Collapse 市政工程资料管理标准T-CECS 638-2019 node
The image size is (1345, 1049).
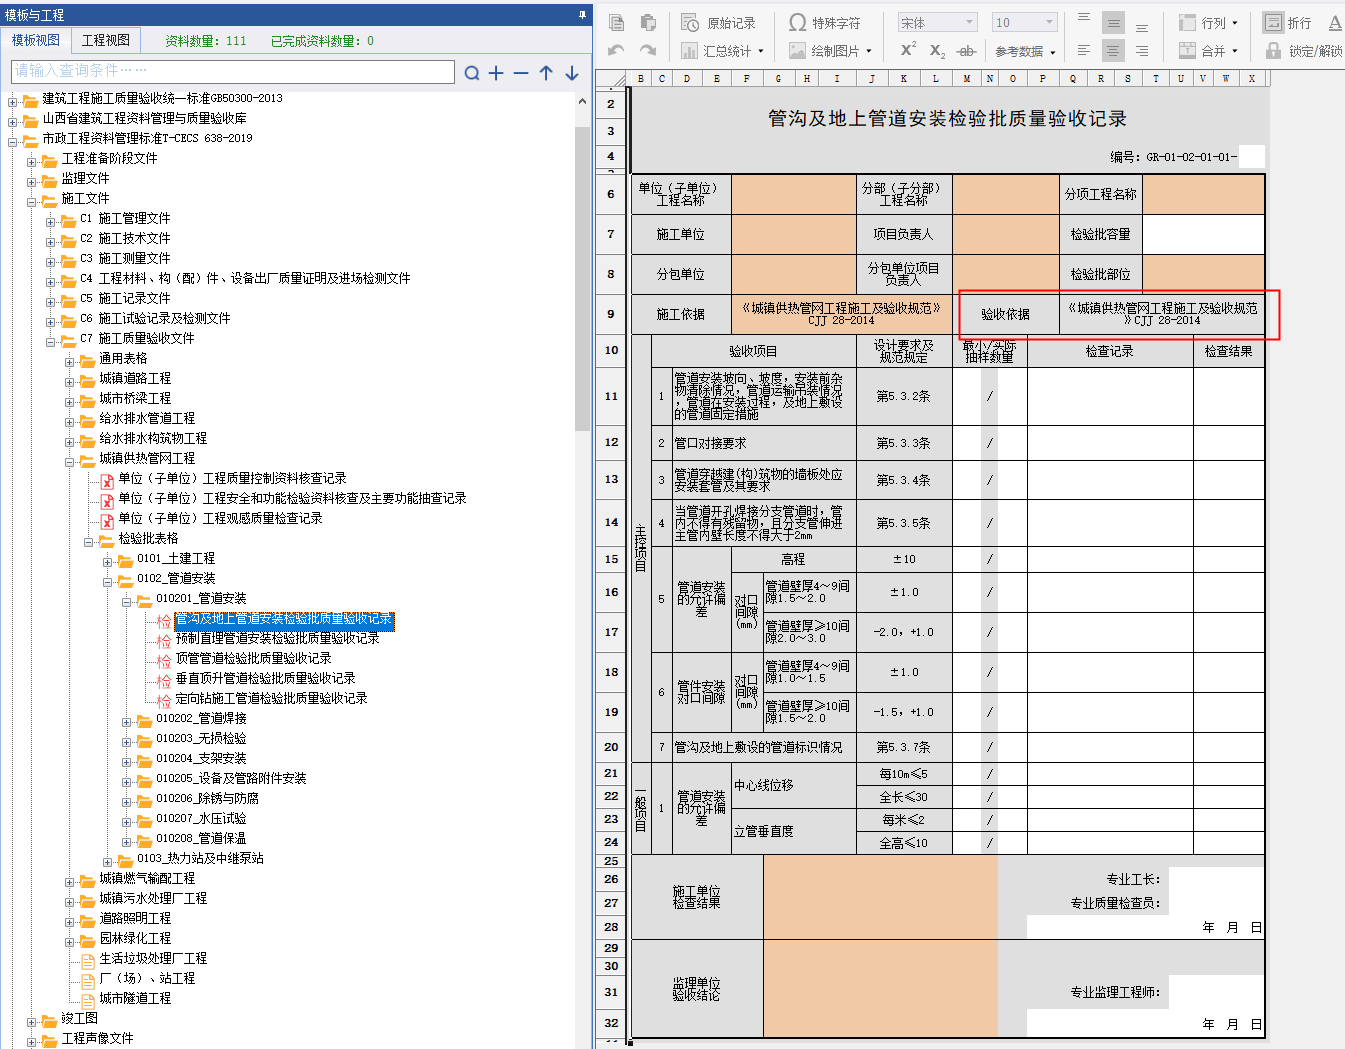point(13,141)
